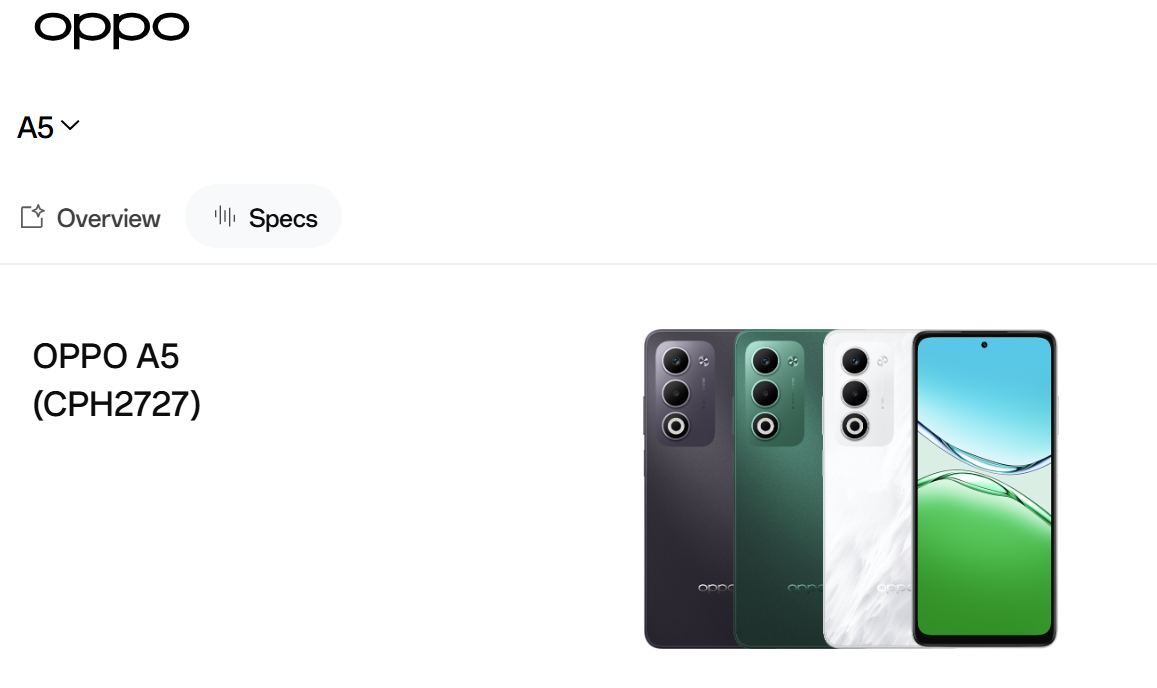Viewport: 1157px width, 688px height.
Task: Click the white phone's top camera lens
Action: tap(854, 361)
